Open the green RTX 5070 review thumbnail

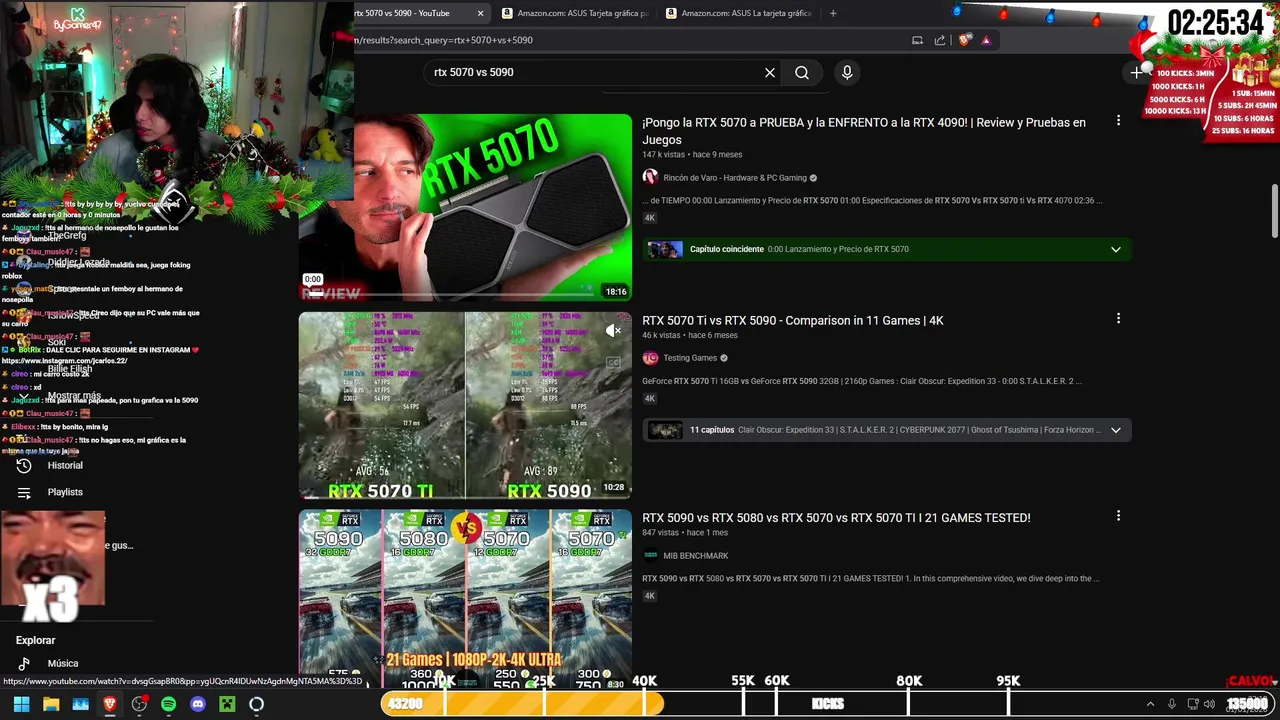(465, 207)
